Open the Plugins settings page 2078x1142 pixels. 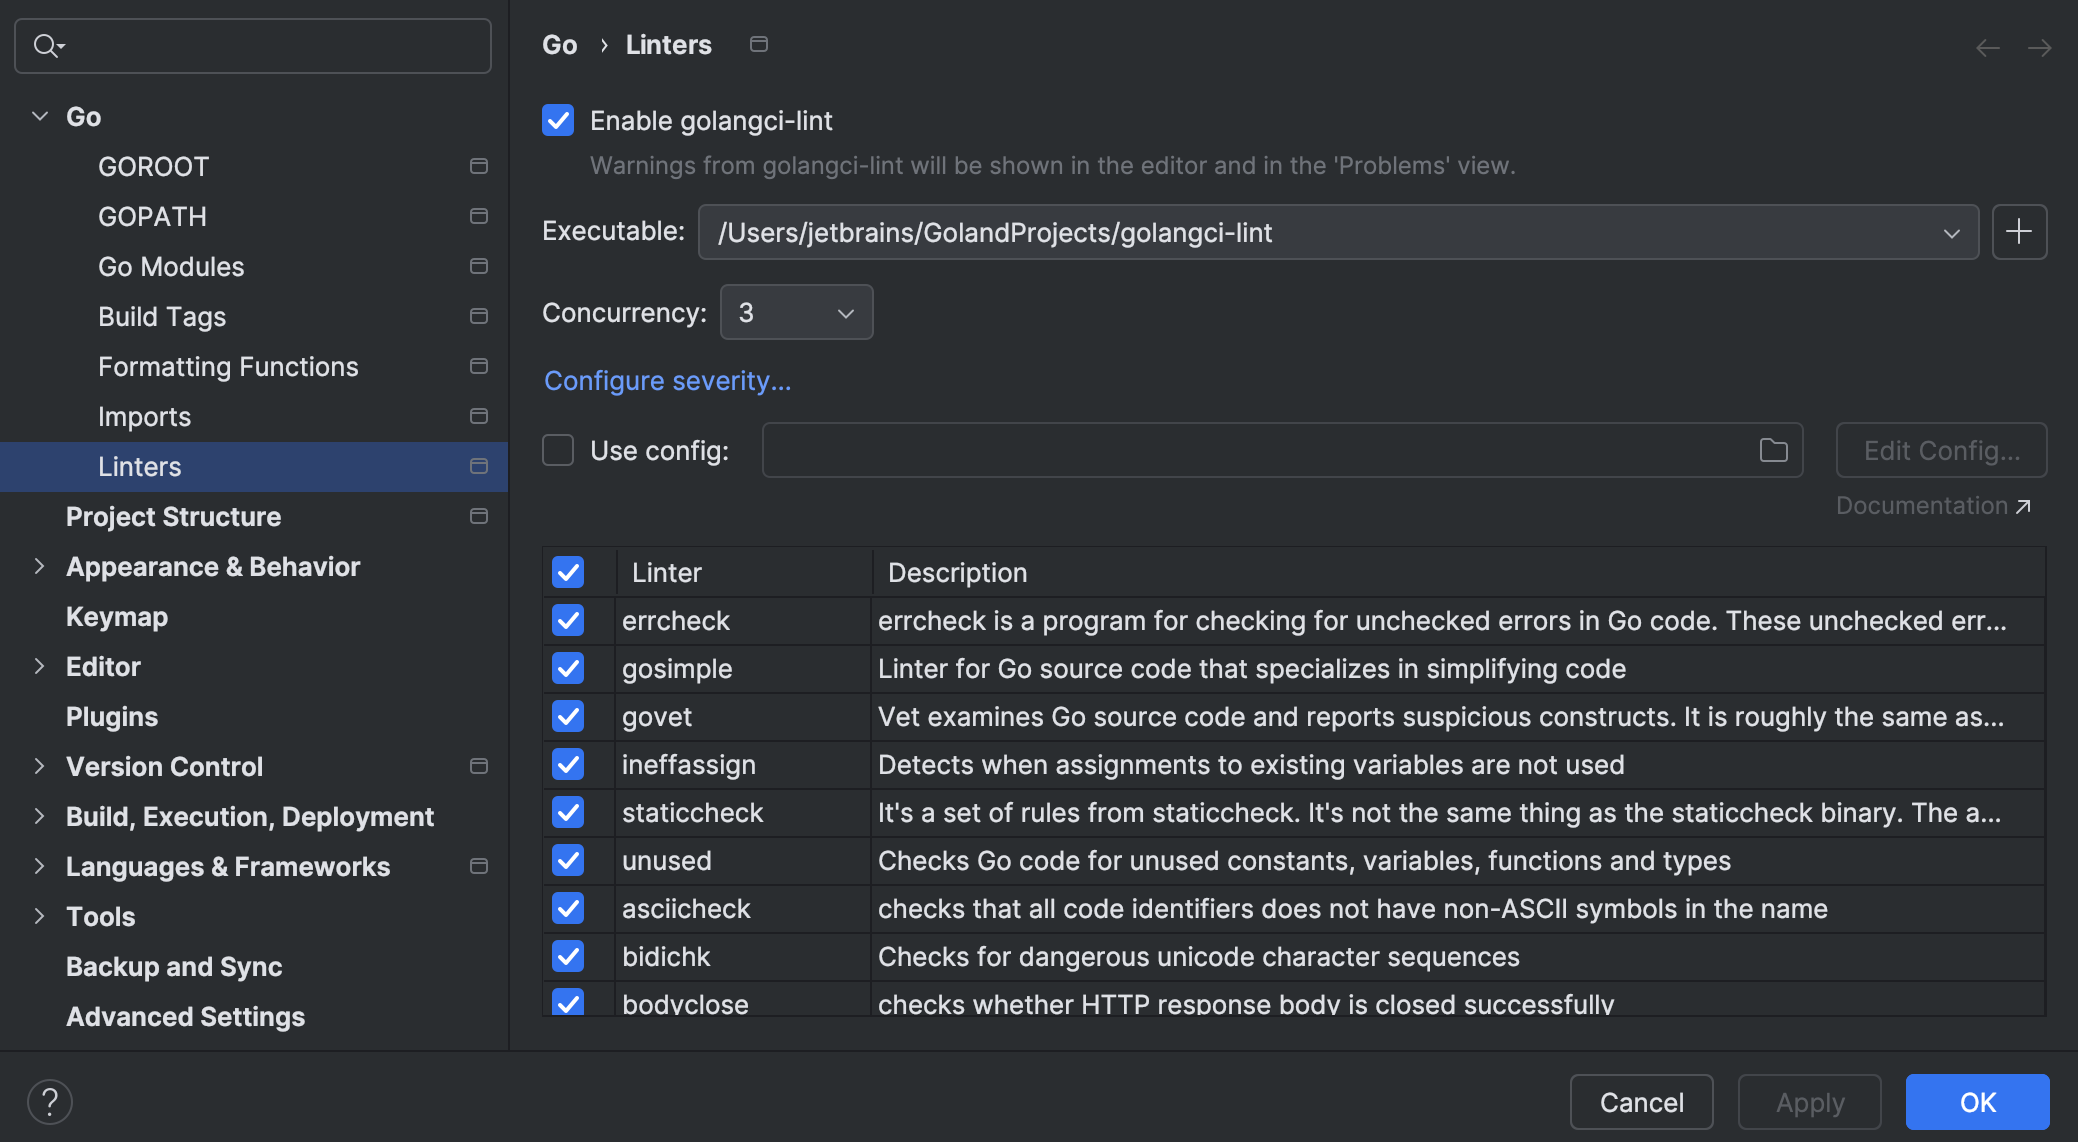(111, 715)
